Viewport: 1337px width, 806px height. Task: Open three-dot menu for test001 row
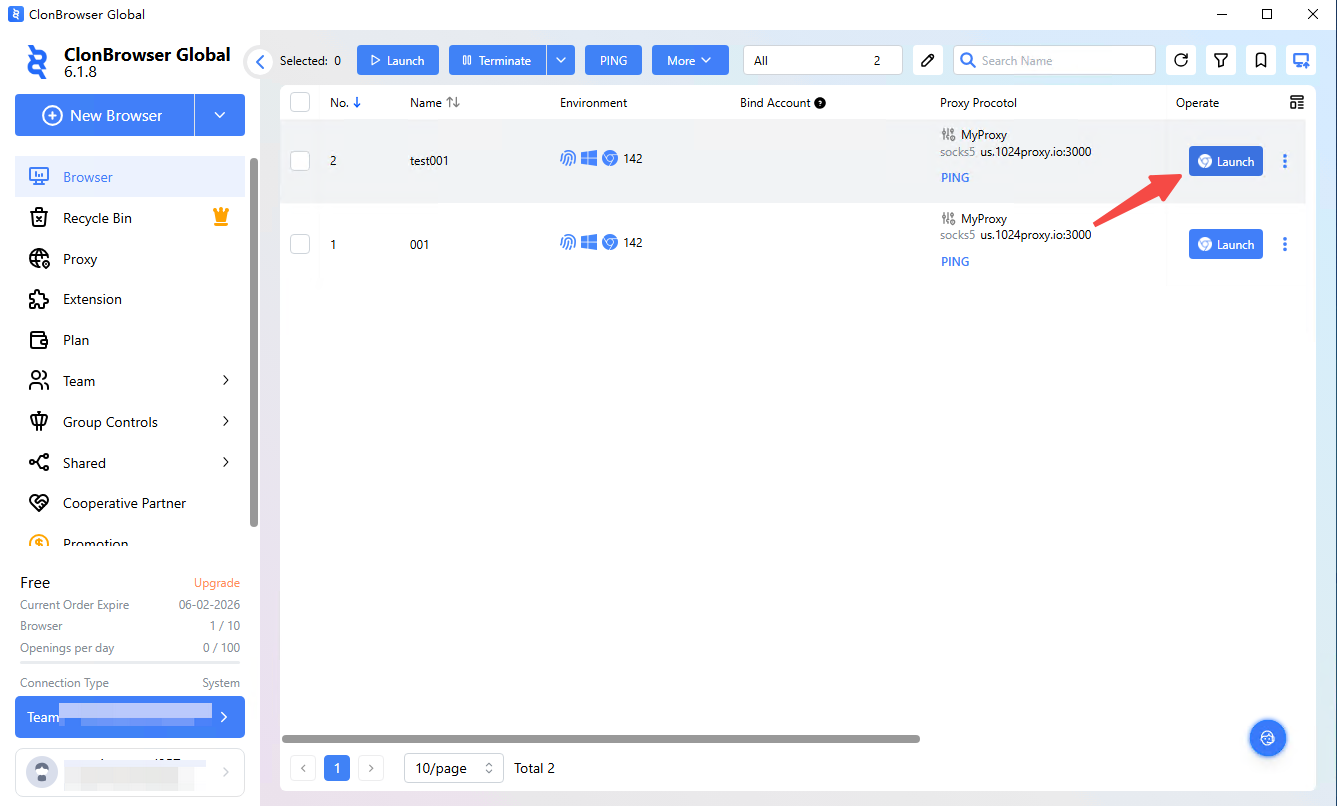pos(1285,161)
